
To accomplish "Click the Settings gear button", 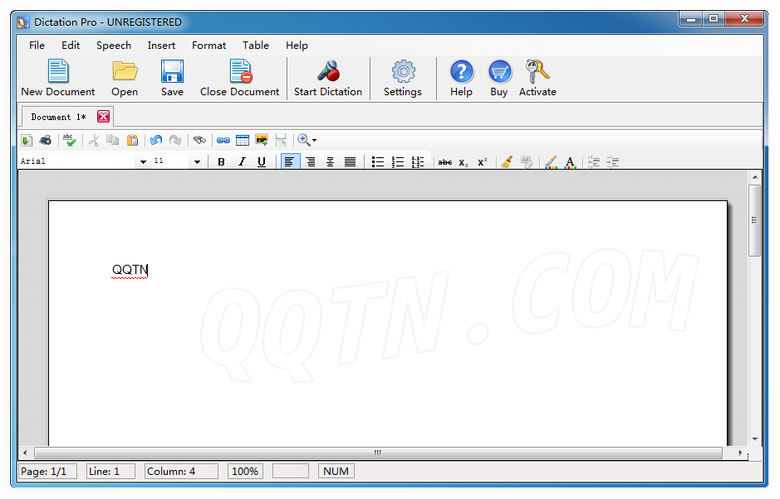I will pyautogui.click(x=403, y=77).
